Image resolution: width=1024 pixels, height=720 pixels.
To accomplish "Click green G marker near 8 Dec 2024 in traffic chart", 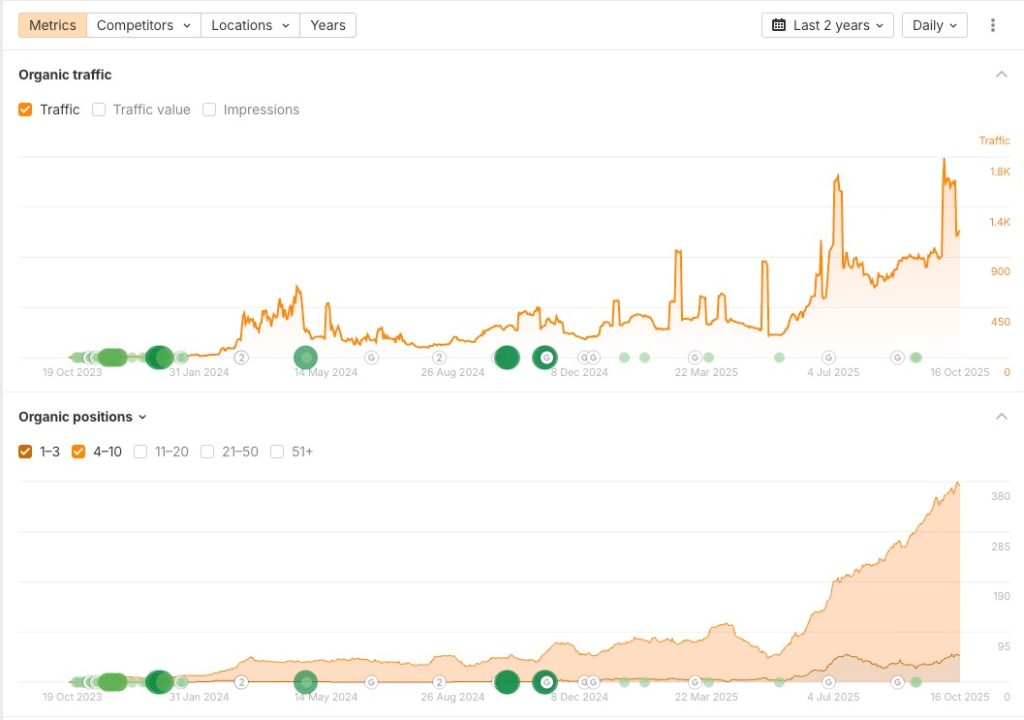I will pyautogui.click(x=545, y=357).
